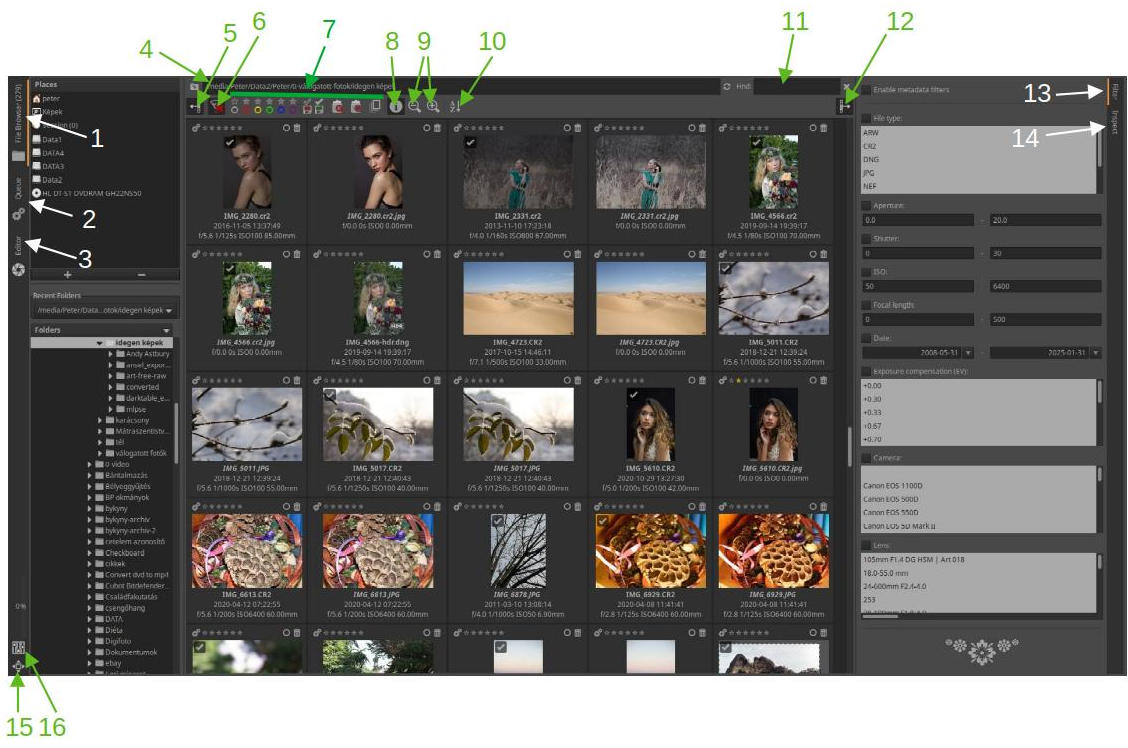Screen dimensions: 1128x748
Task: Open the Editor tab
Action: coord(17,247)
